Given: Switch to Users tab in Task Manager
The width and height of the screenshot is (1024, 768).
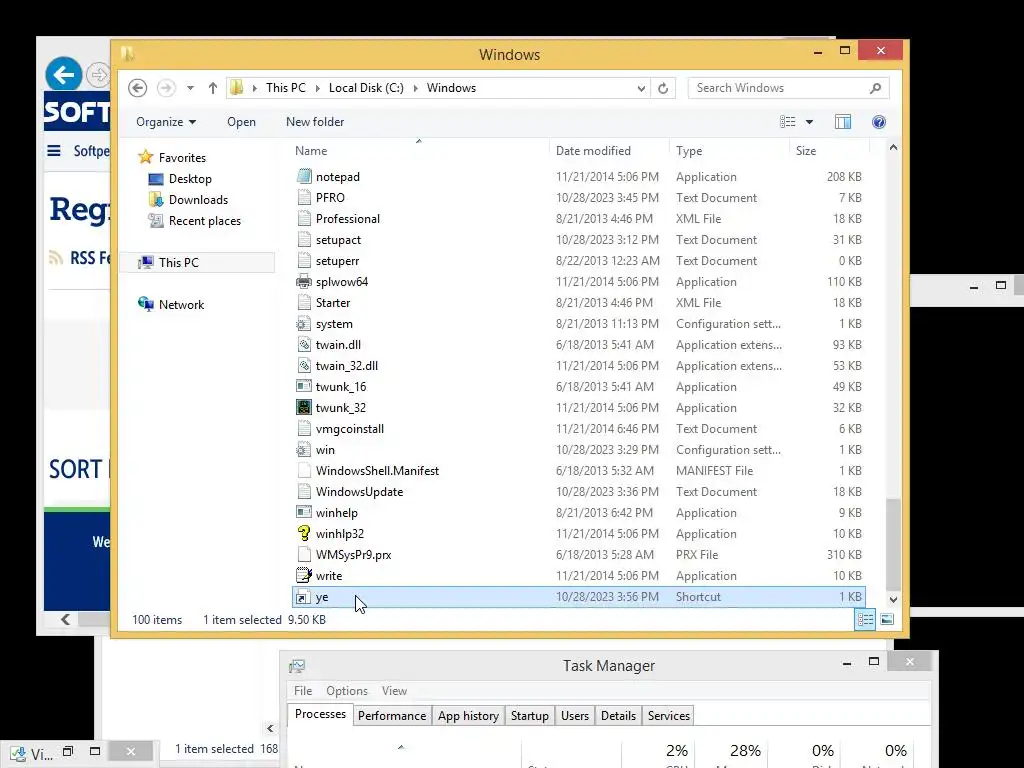Looking at the screenshot, I should click(575, 716).
